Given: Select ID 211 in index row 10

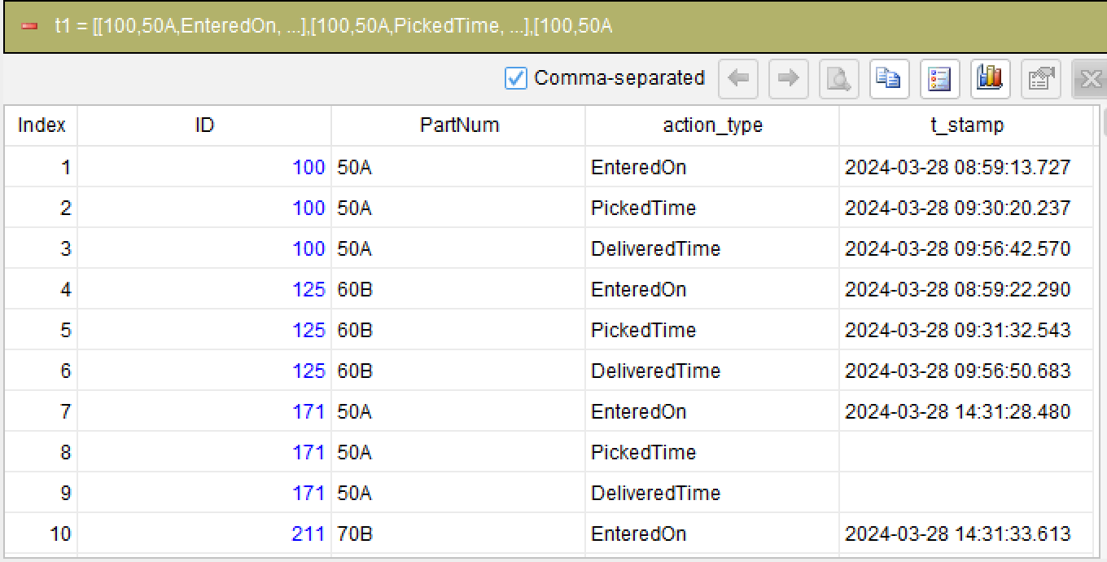Looking at the screenshot, I should (309, 534).
